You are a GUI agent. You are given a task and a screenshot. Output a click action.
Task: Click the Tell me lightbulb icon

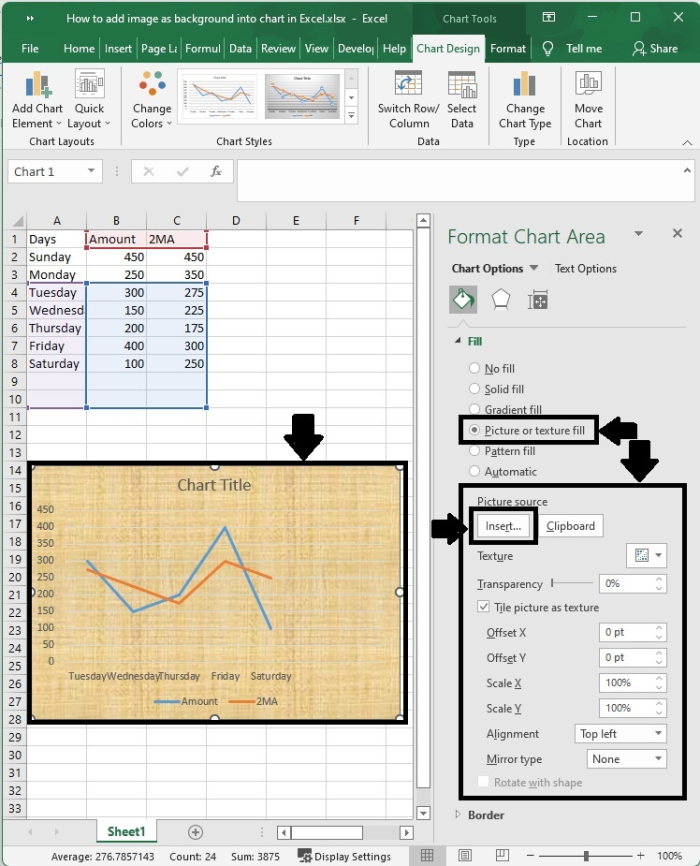tap(548, 49)
